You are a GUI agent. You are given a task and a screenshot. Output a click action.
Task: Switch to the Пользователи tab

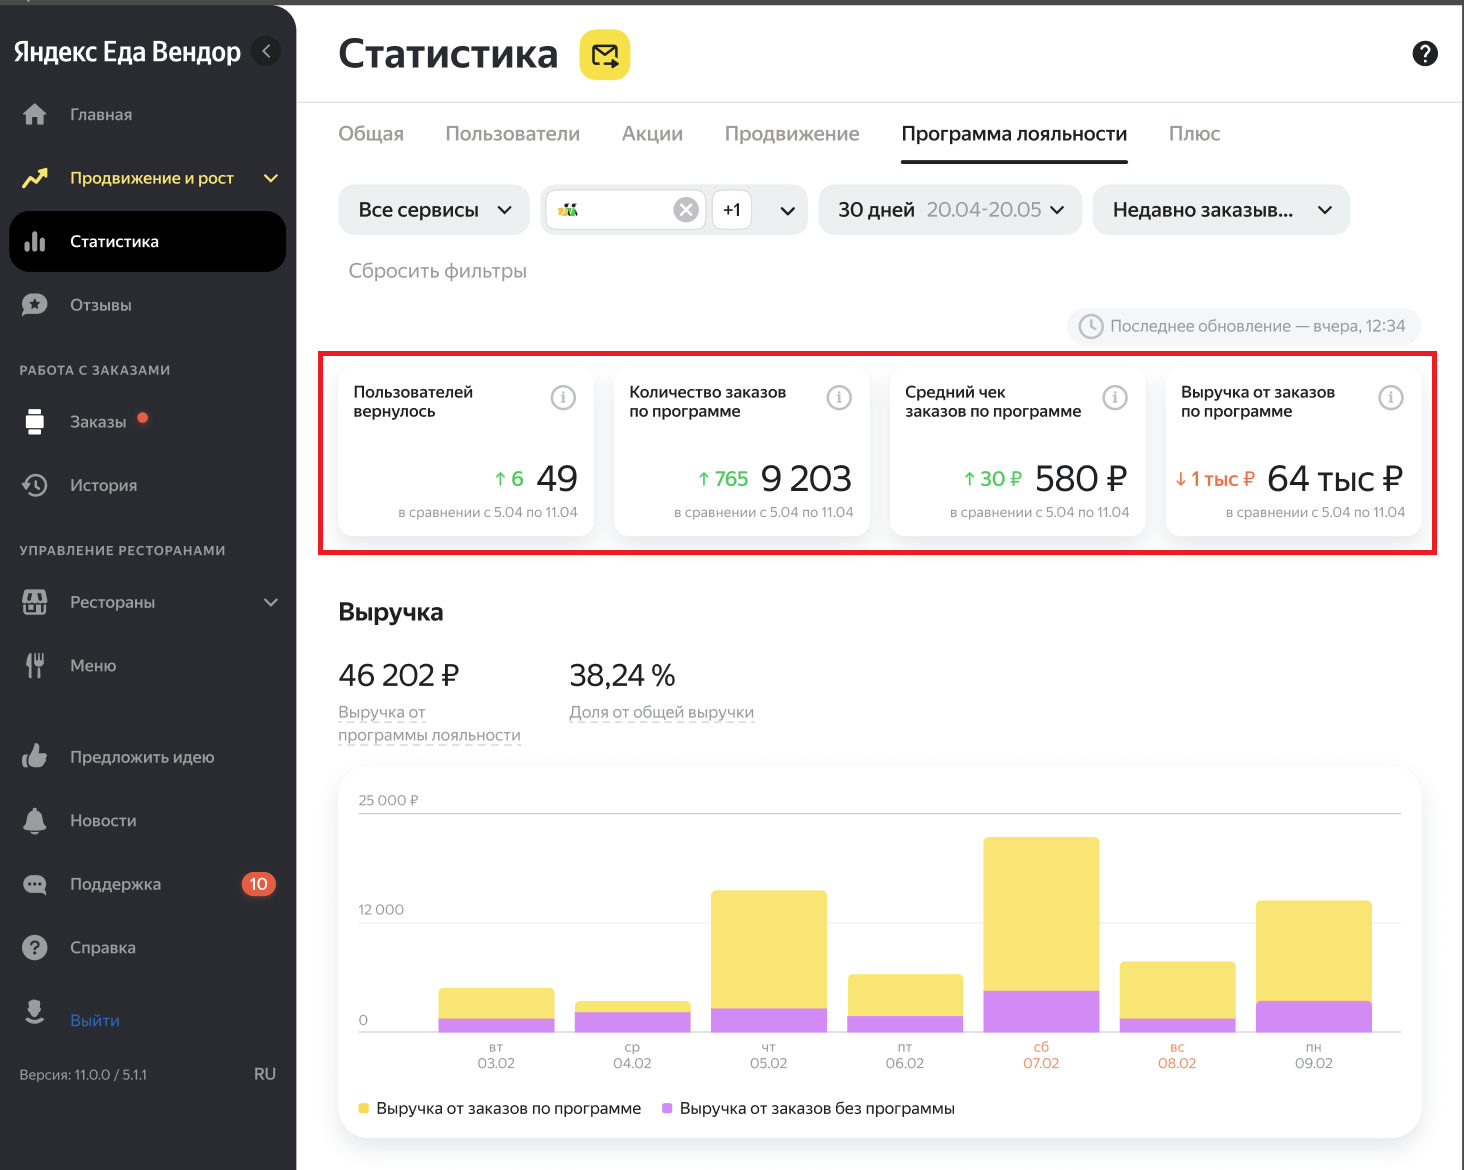(x=512, y=134)
